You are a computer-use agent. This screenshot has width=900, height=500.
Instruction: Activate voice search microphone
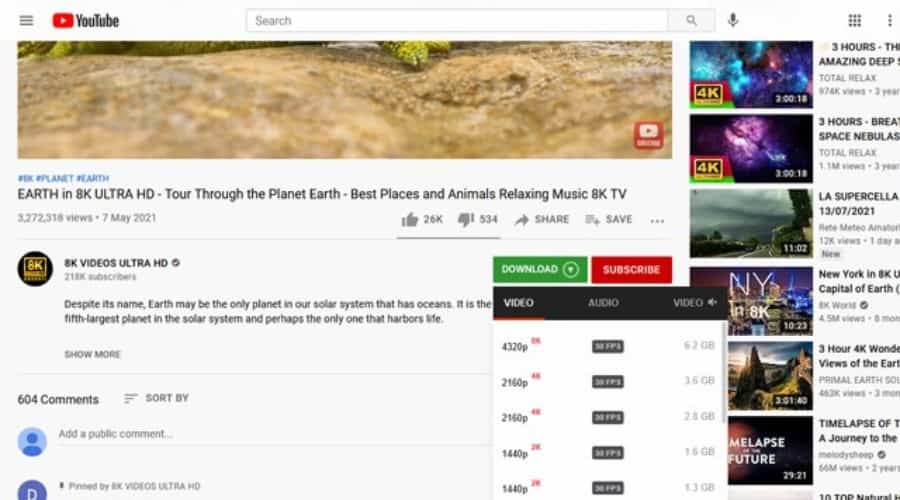coord(732,21)
